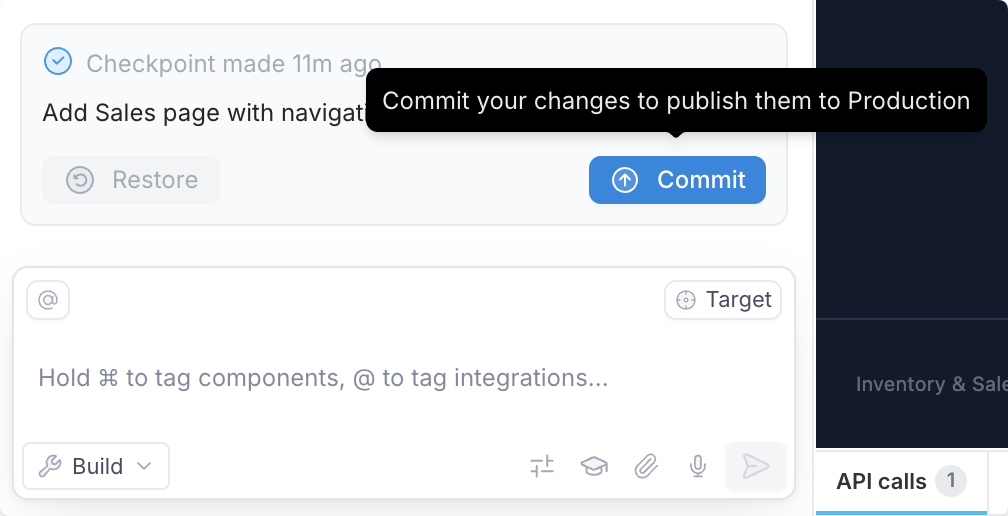Screen dimensions: 1008x516
Task: Click the up-arrow icon in Commit
Action: 625,180
